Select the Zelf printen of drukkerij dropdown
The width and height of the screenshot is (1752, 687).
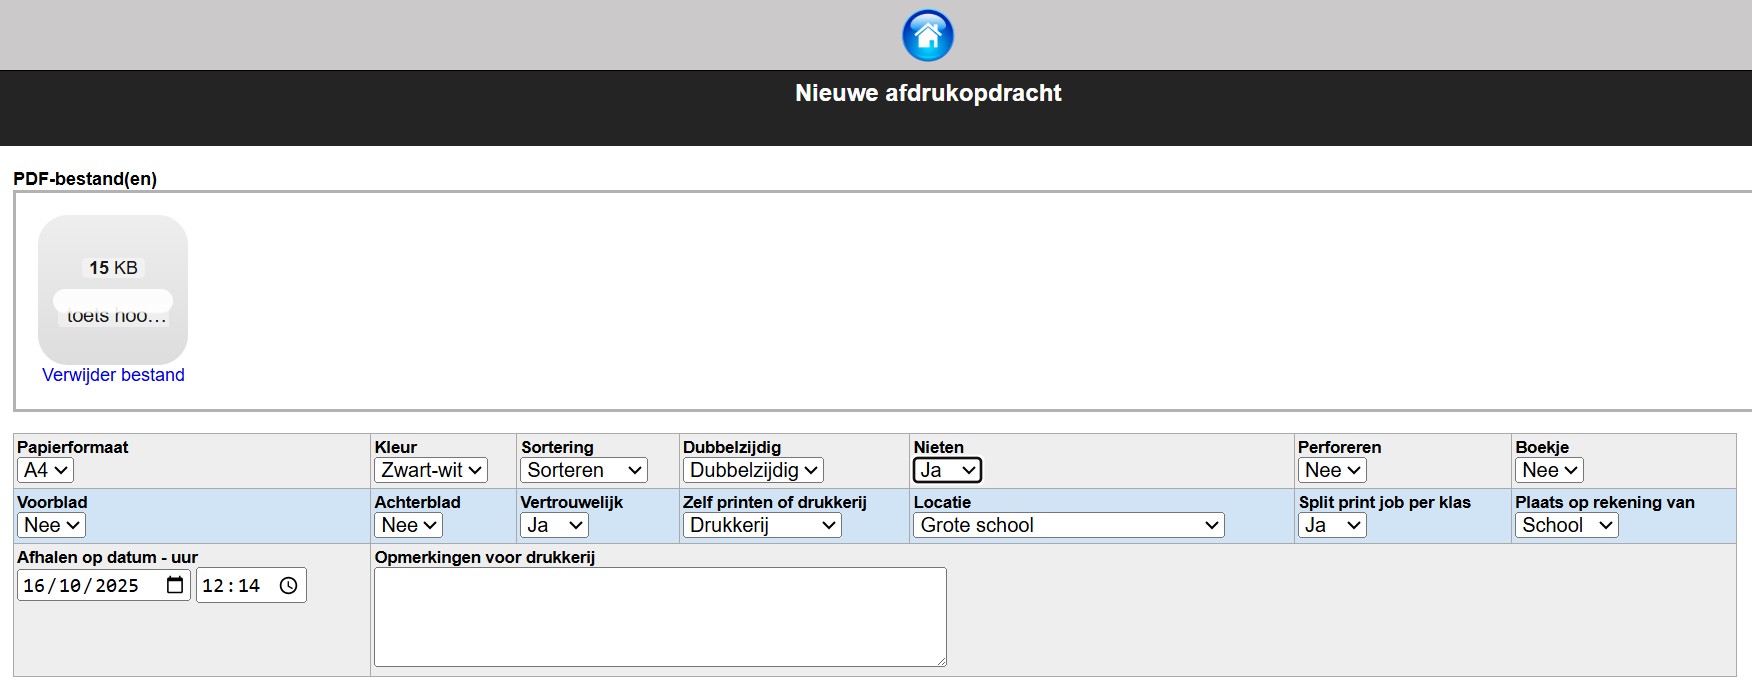pyautogui.click(x=762, y=525)
